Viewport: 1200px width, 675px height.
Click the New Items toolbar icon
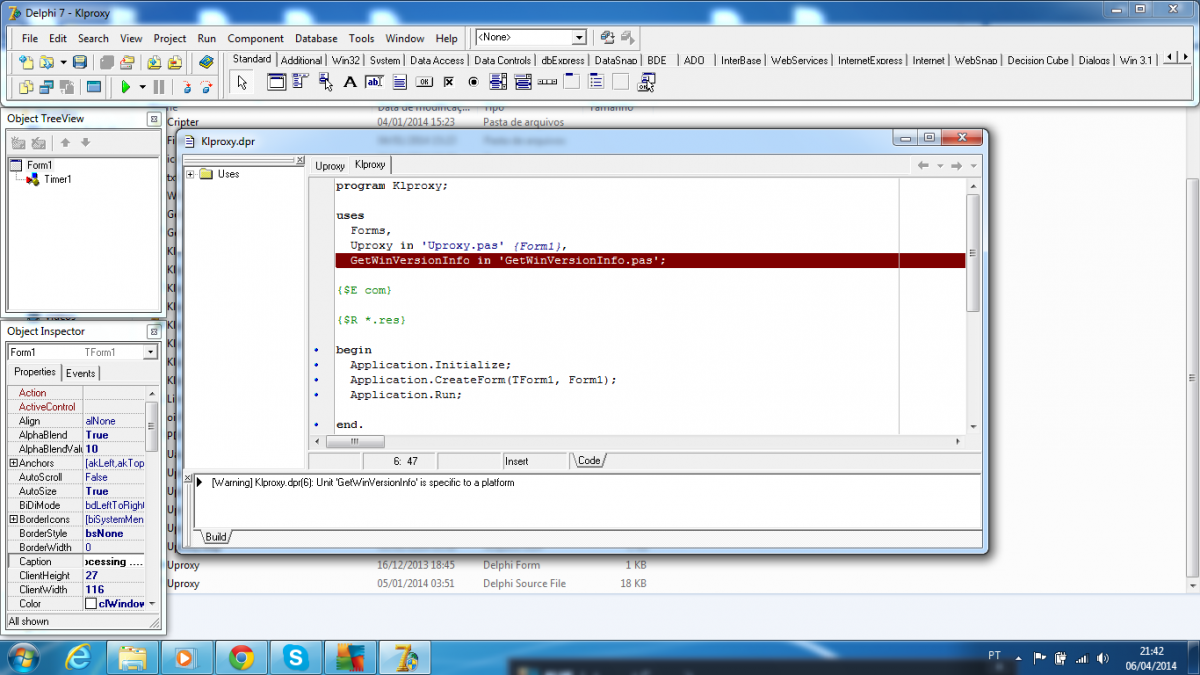click(26, 63)
